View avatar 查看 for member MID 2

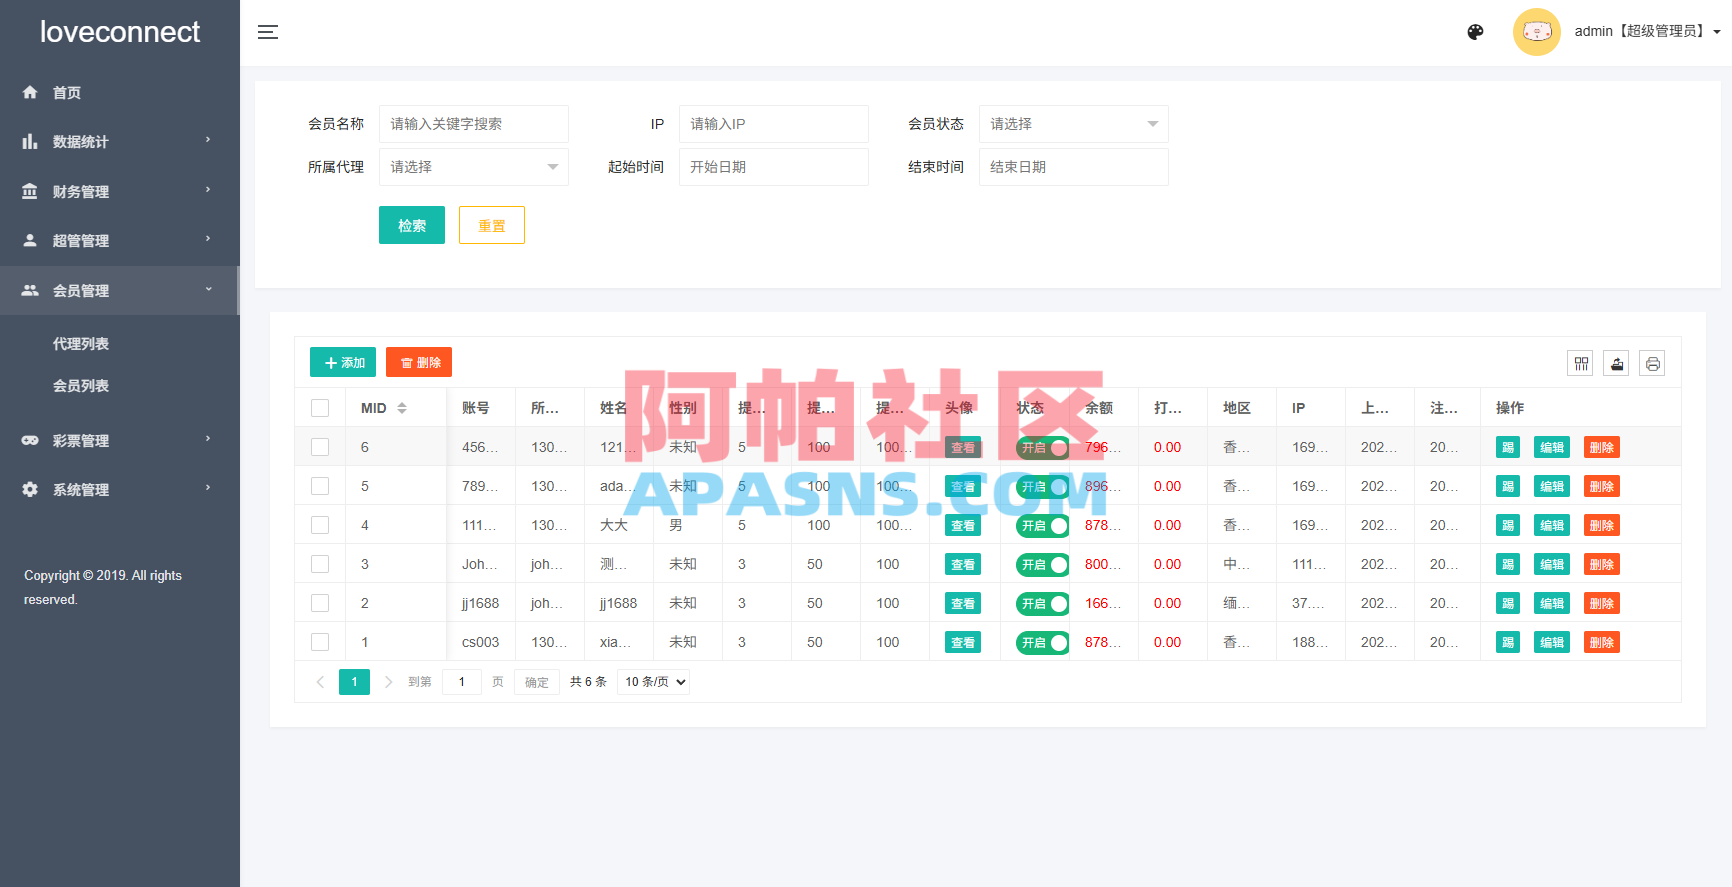click(963, 603)
